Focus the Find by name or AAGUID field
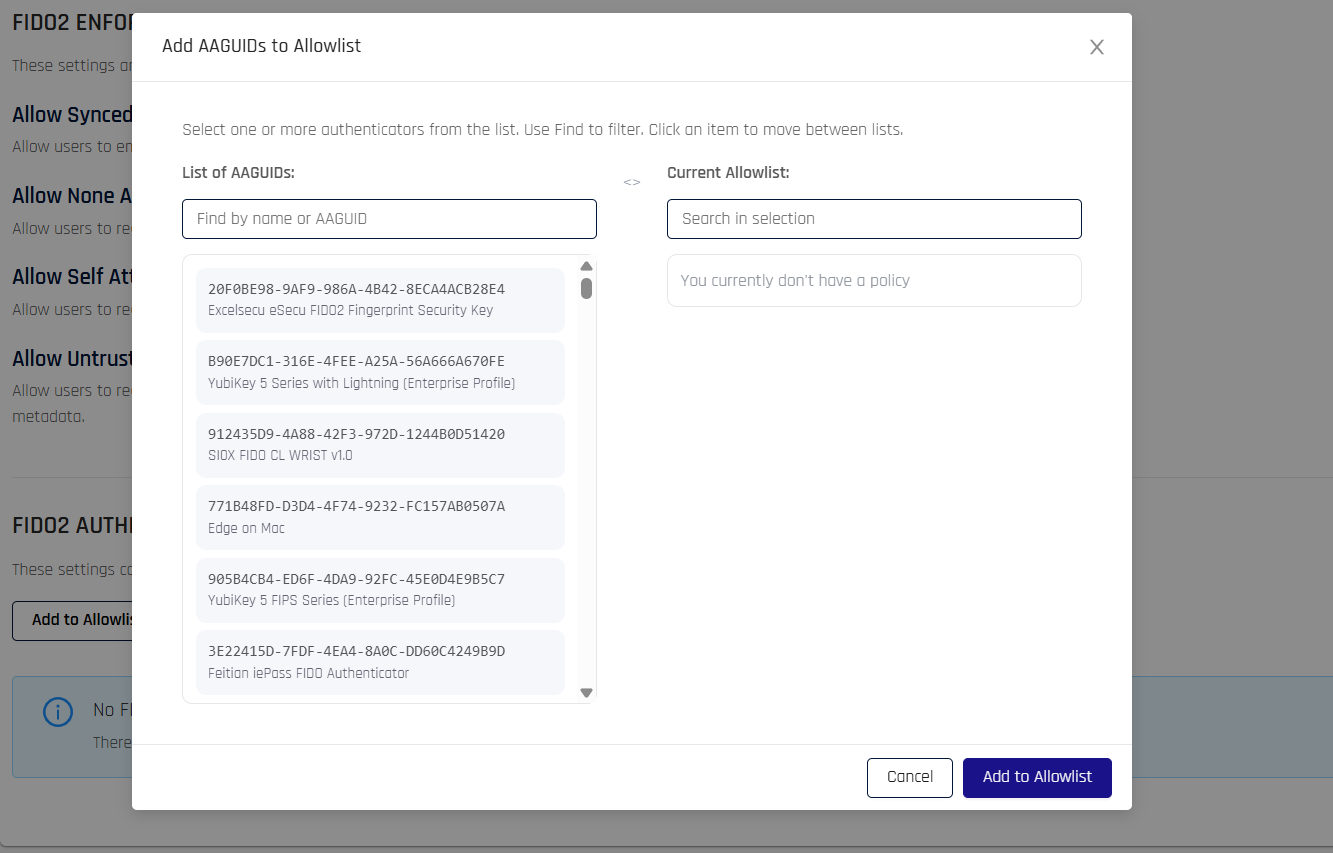 389,219
